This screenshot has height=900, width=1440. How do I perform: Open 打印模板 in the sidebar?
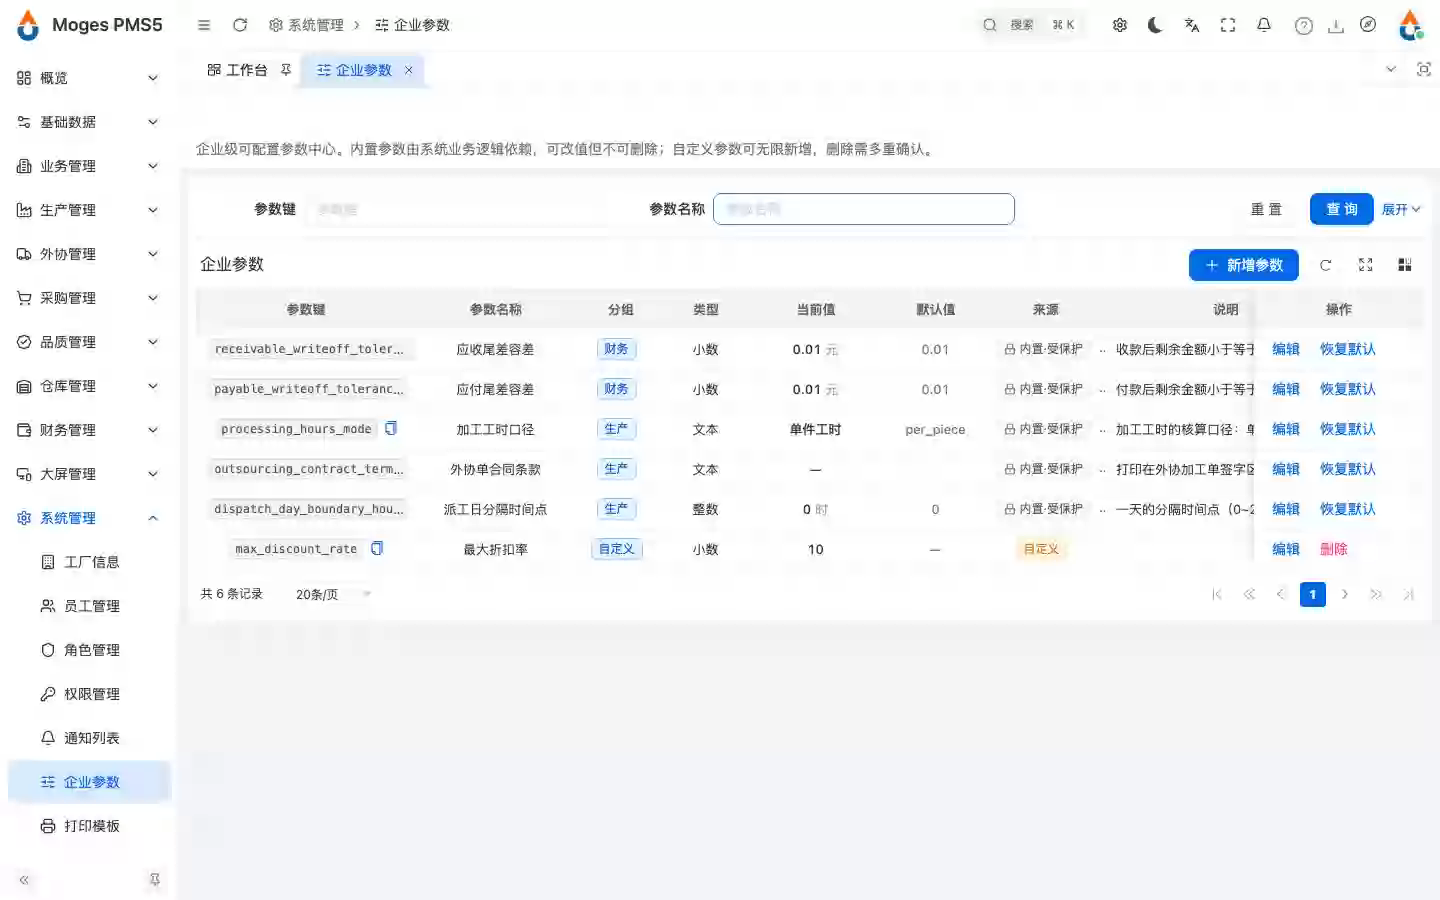pos(90,826)
